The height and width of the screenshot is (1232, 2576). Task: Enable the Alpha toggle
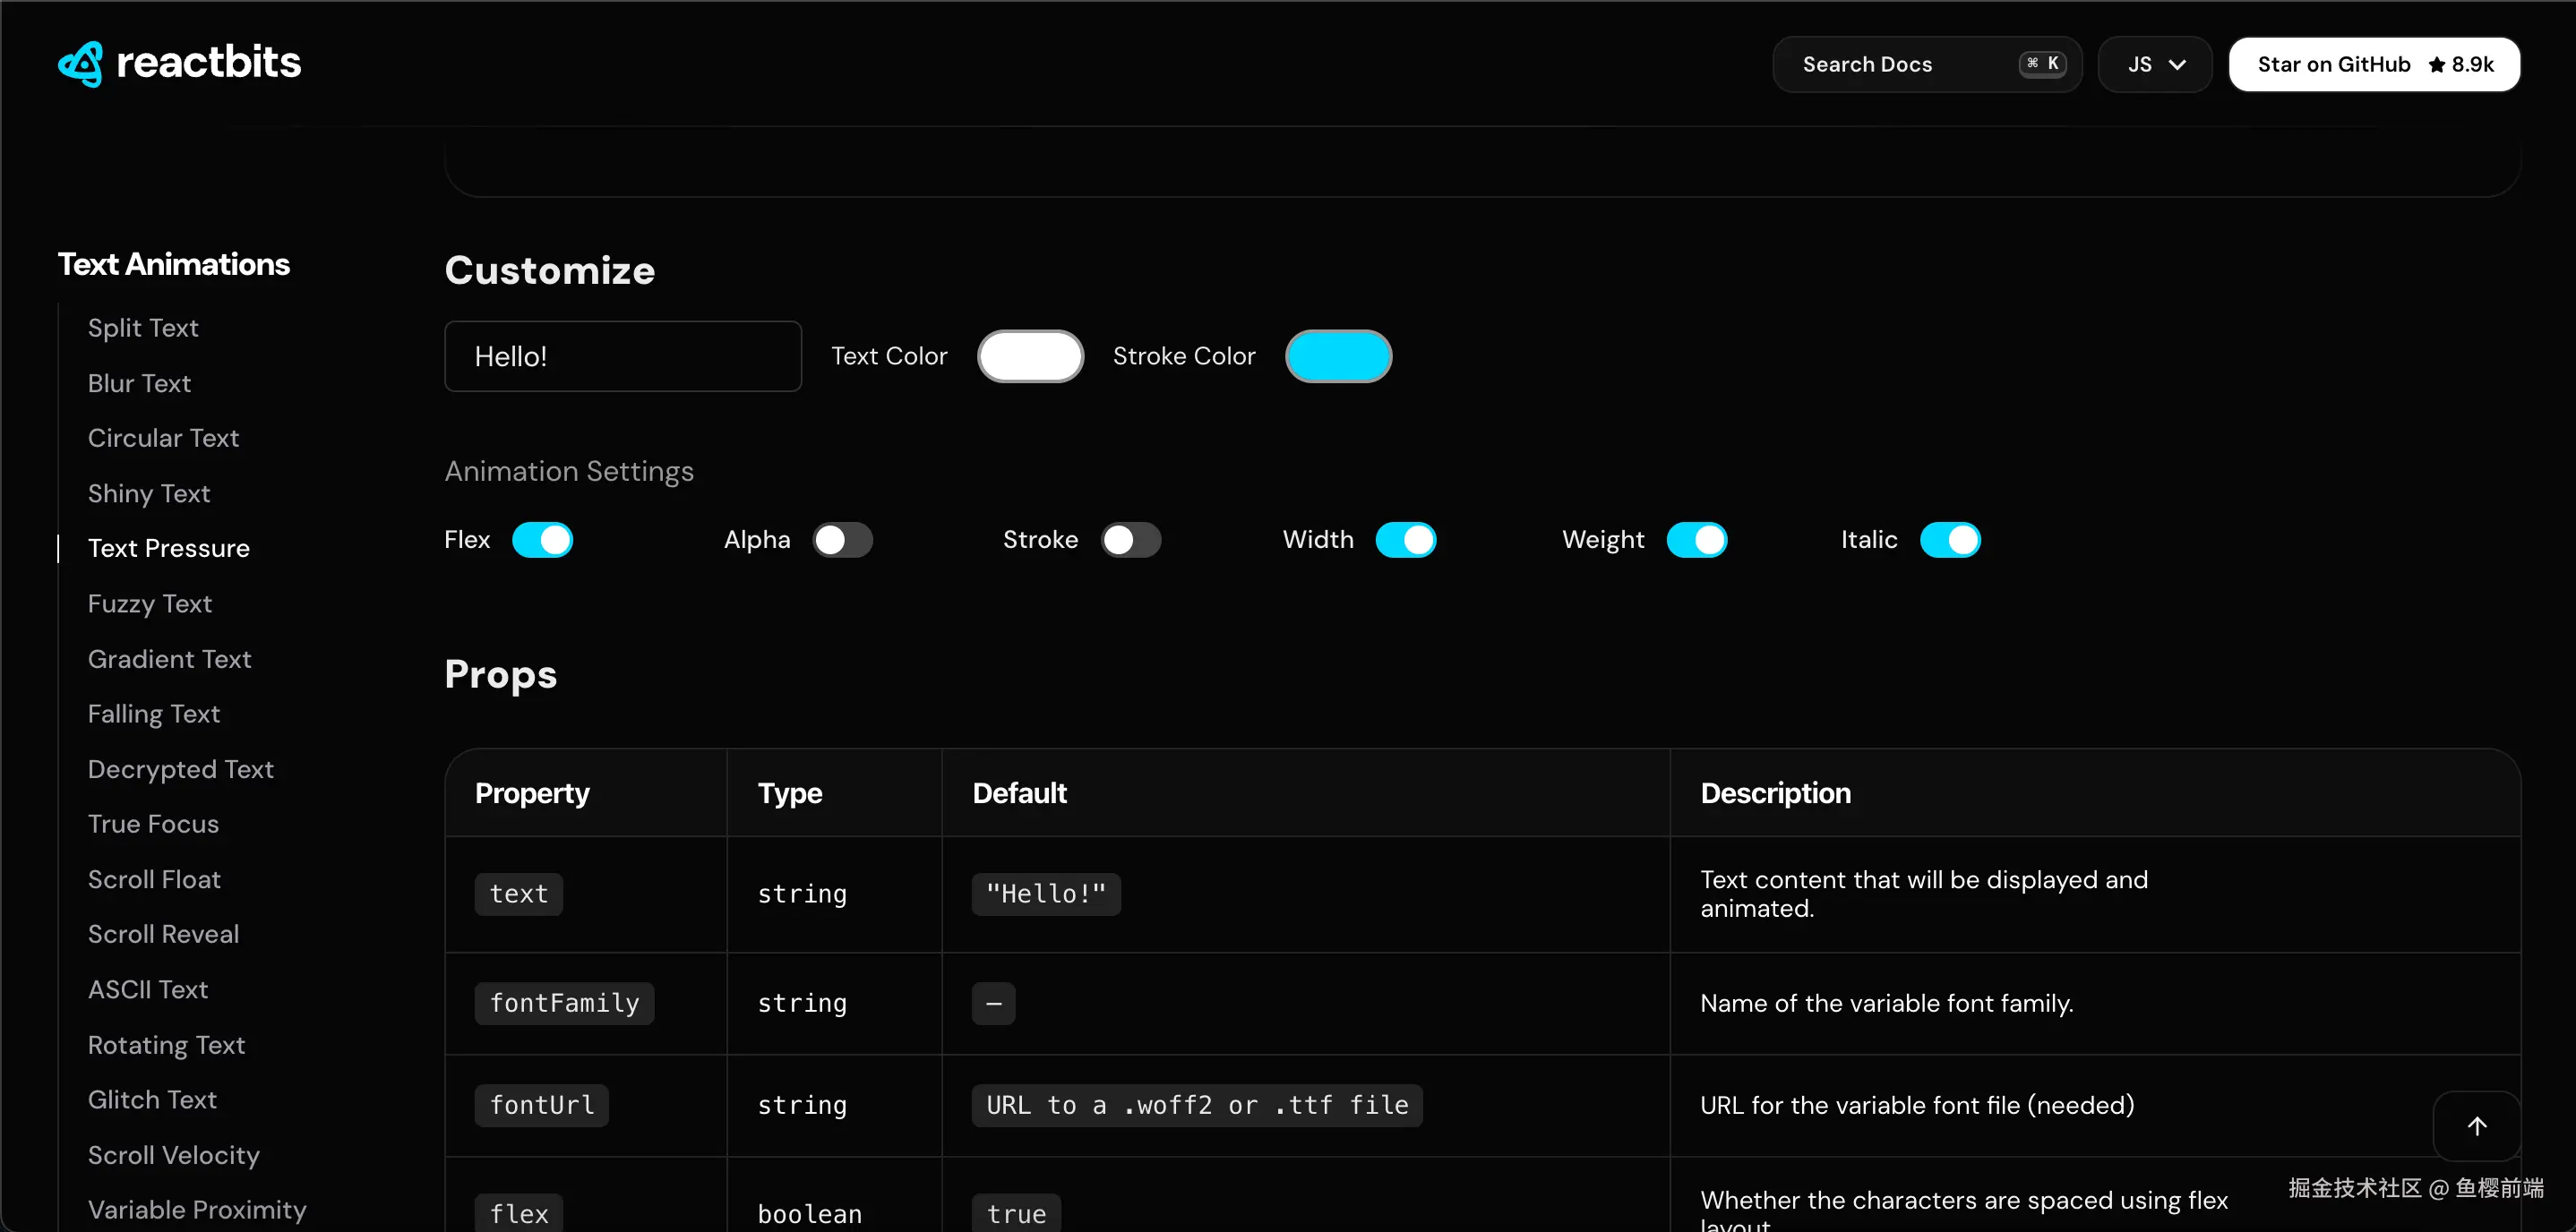(x=842, y=540)
